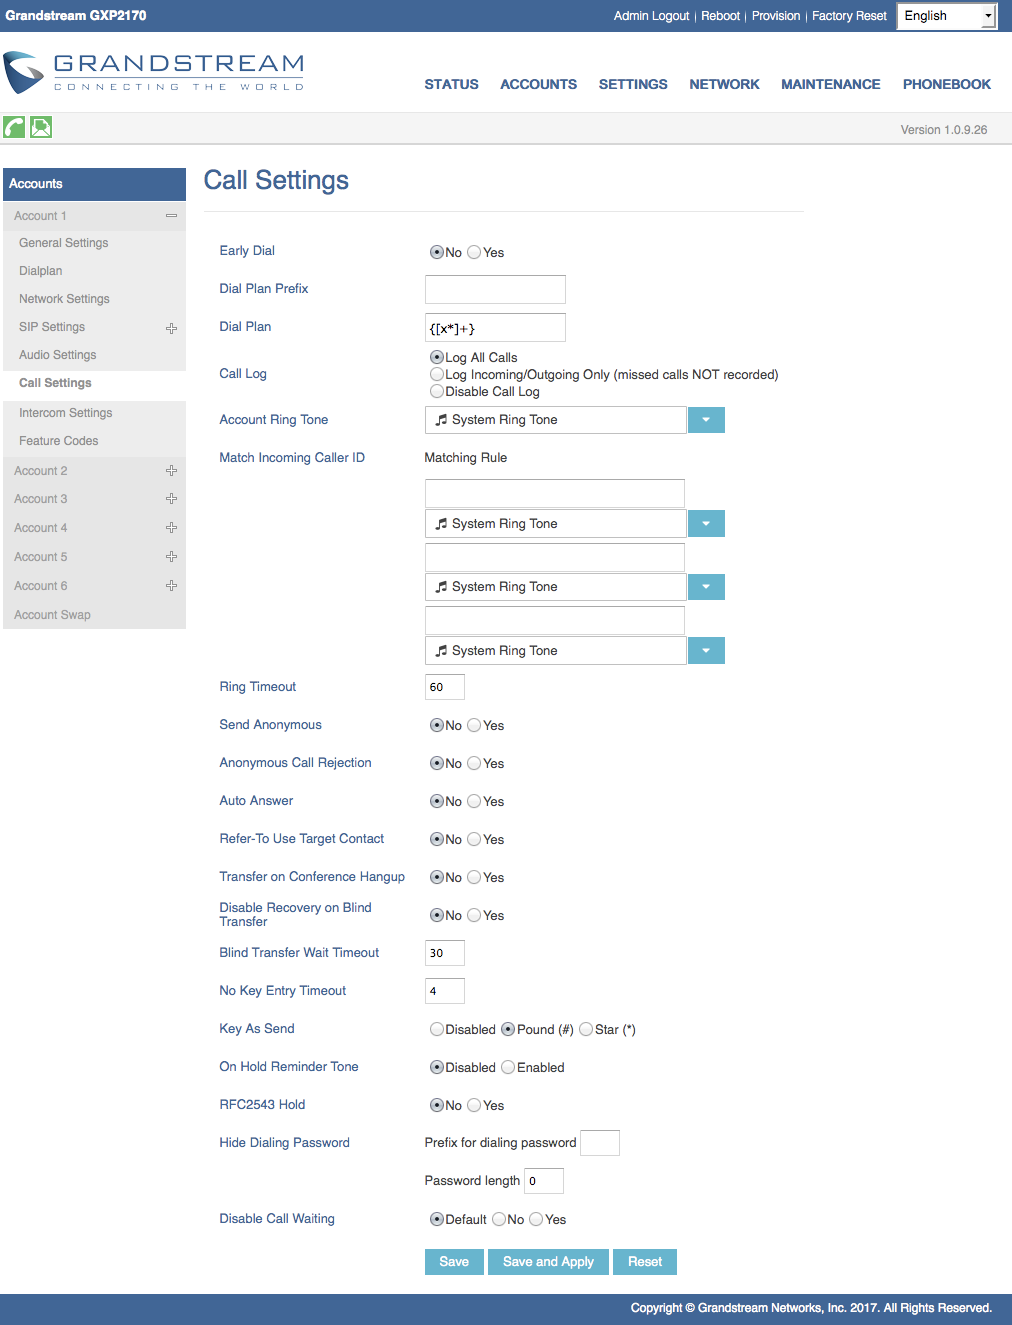
Task: Click the Factory Reset link
Action: (x=849, y=16)
